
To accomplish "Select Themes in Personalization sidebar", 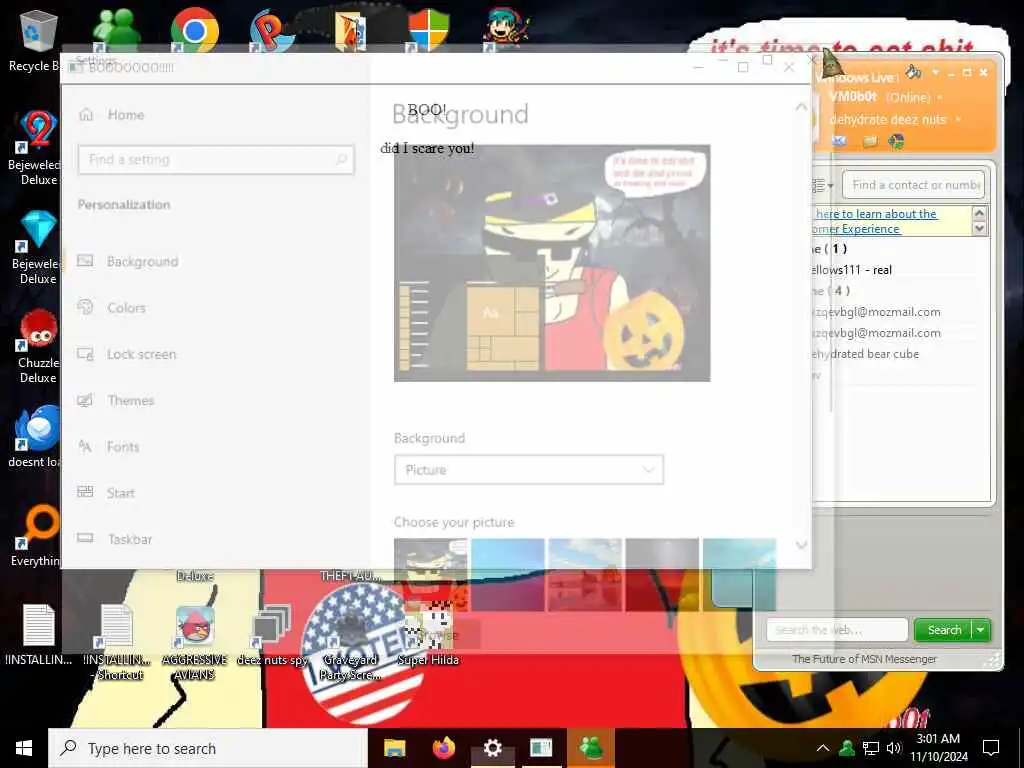I will click(x=216, y=400).
